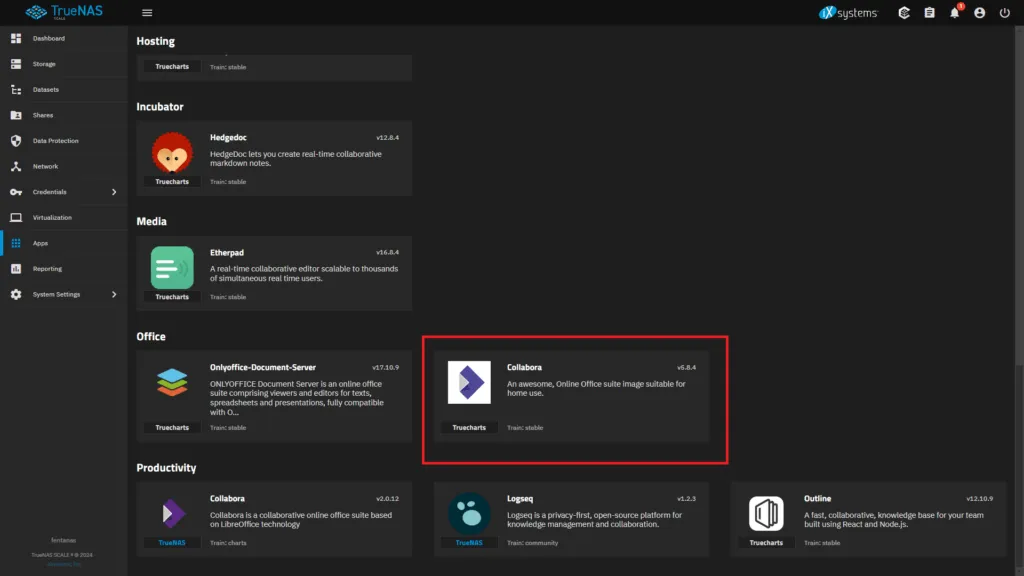The image size is (1024, 576).
Task: Select the Network sidebar icon
Action: 16,166
